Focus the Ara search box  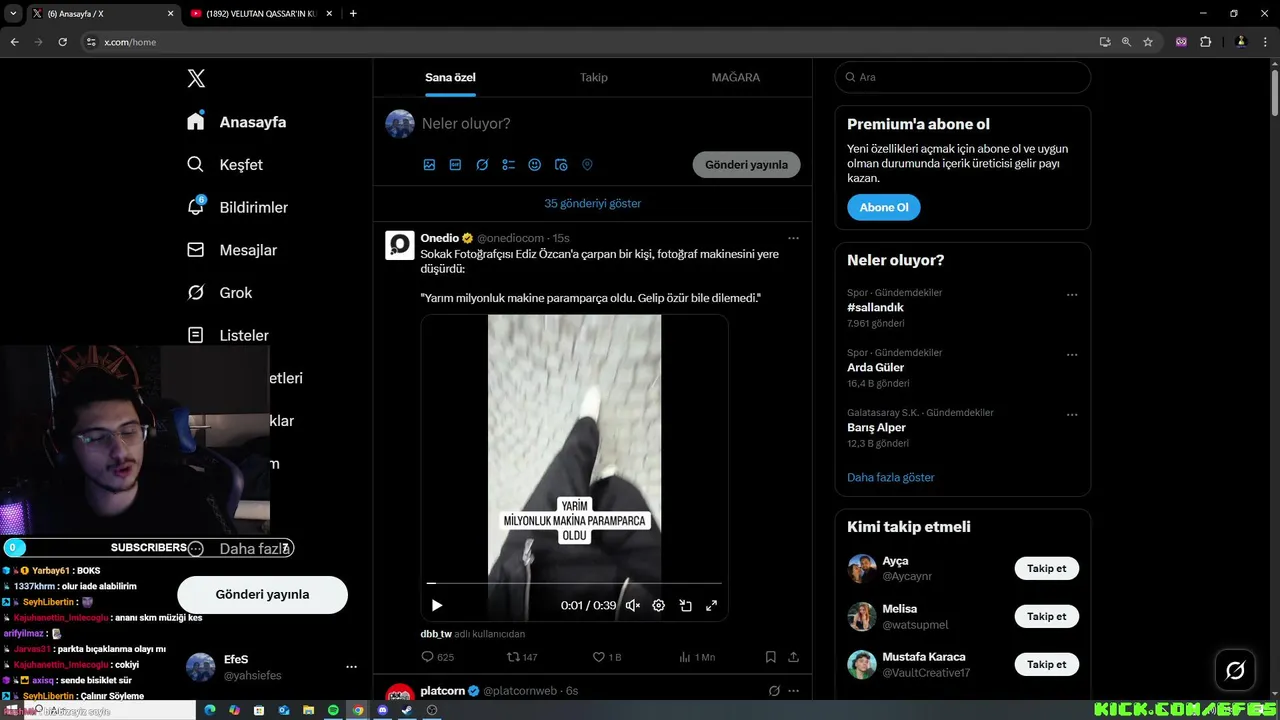click(963, 77)
